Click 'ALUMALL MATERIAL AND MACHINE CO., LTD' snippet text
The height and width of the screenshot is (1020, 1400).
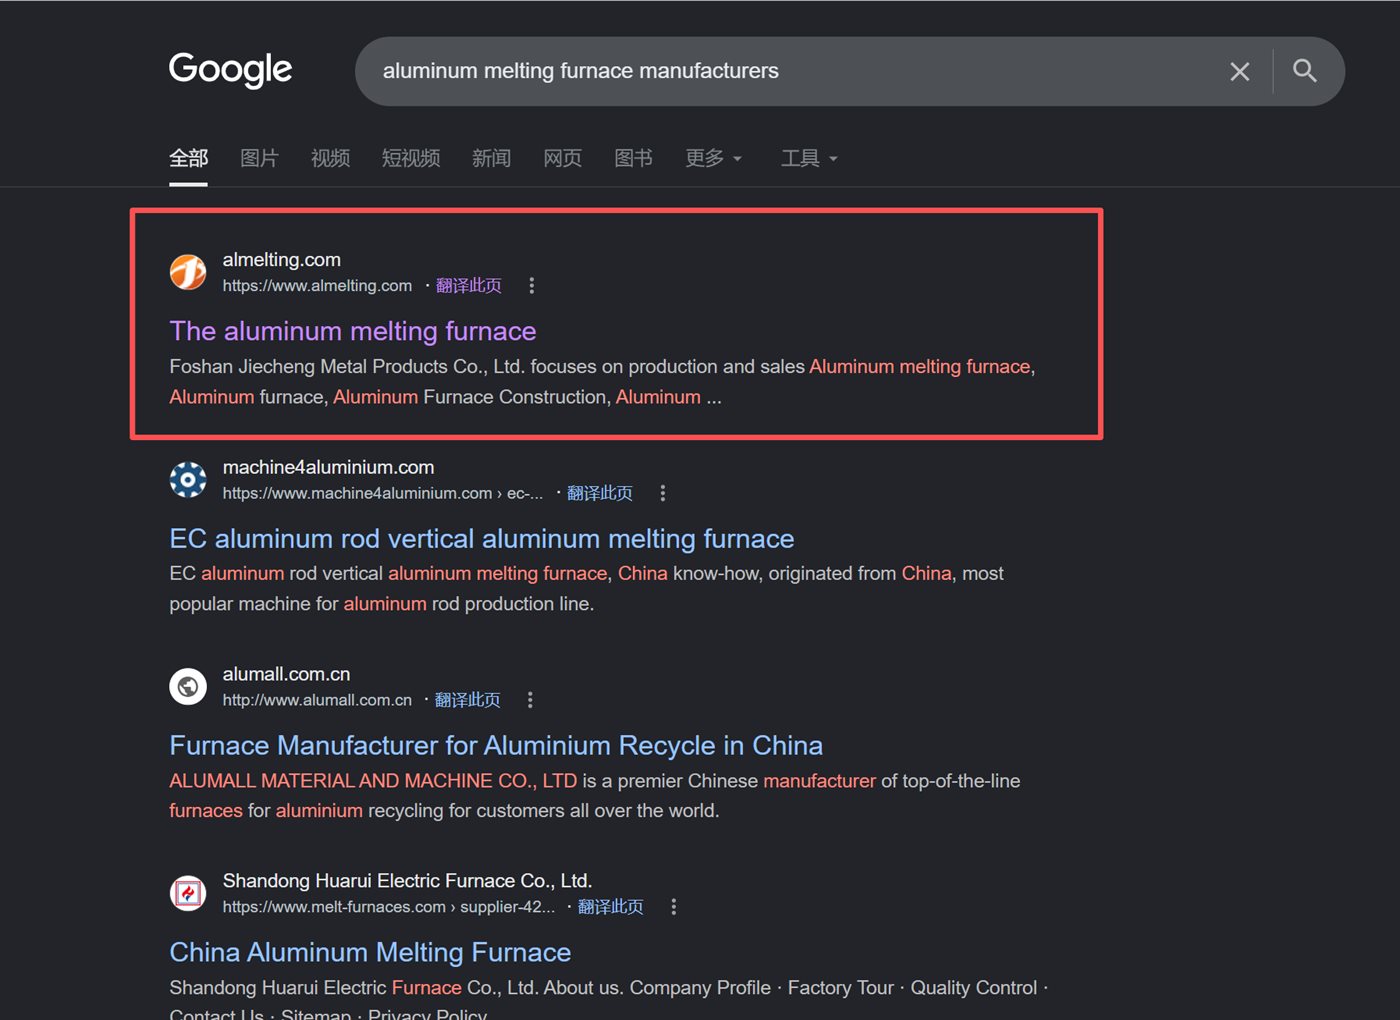373,781
